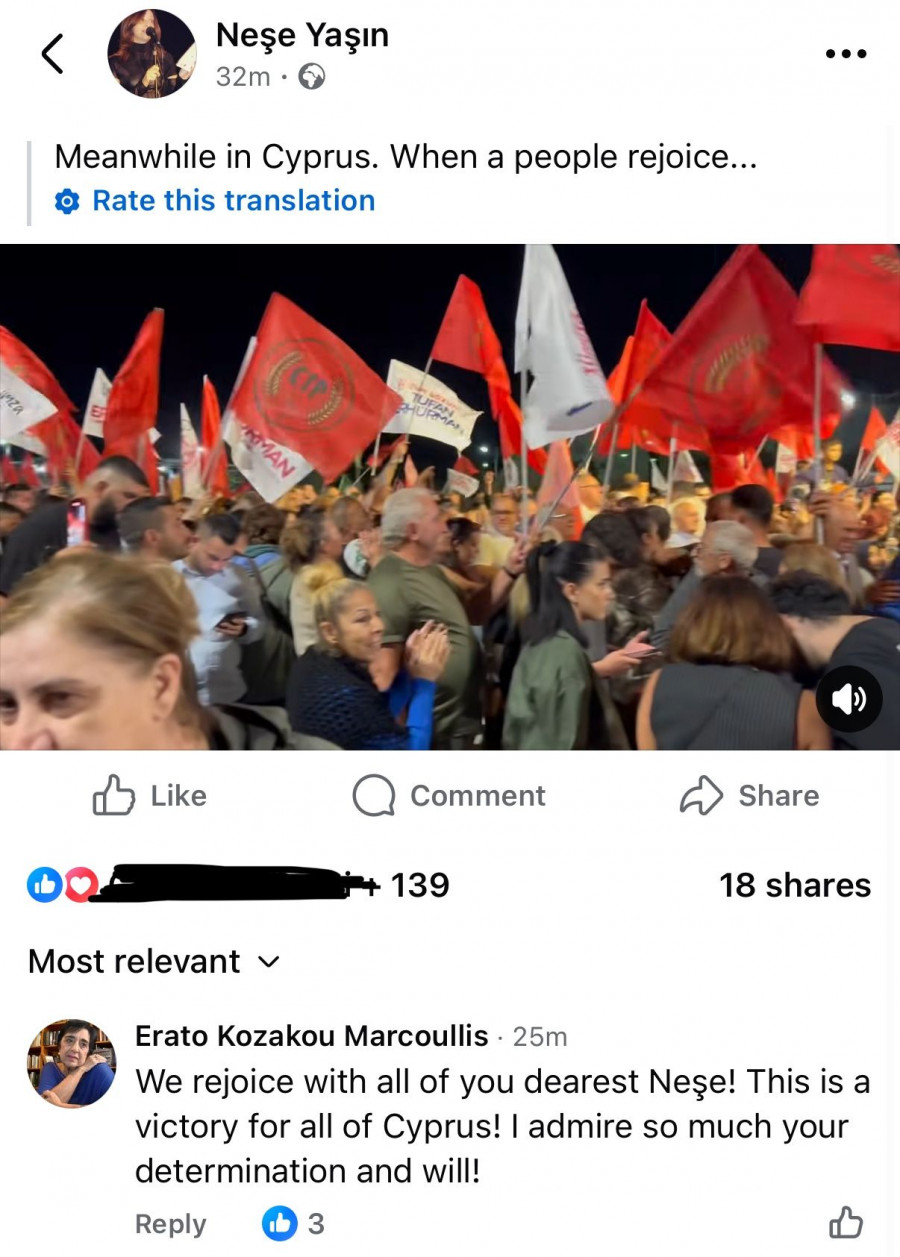
Task: Expand the Most relevant comment sorting dropdown
Action: [154, 961]
